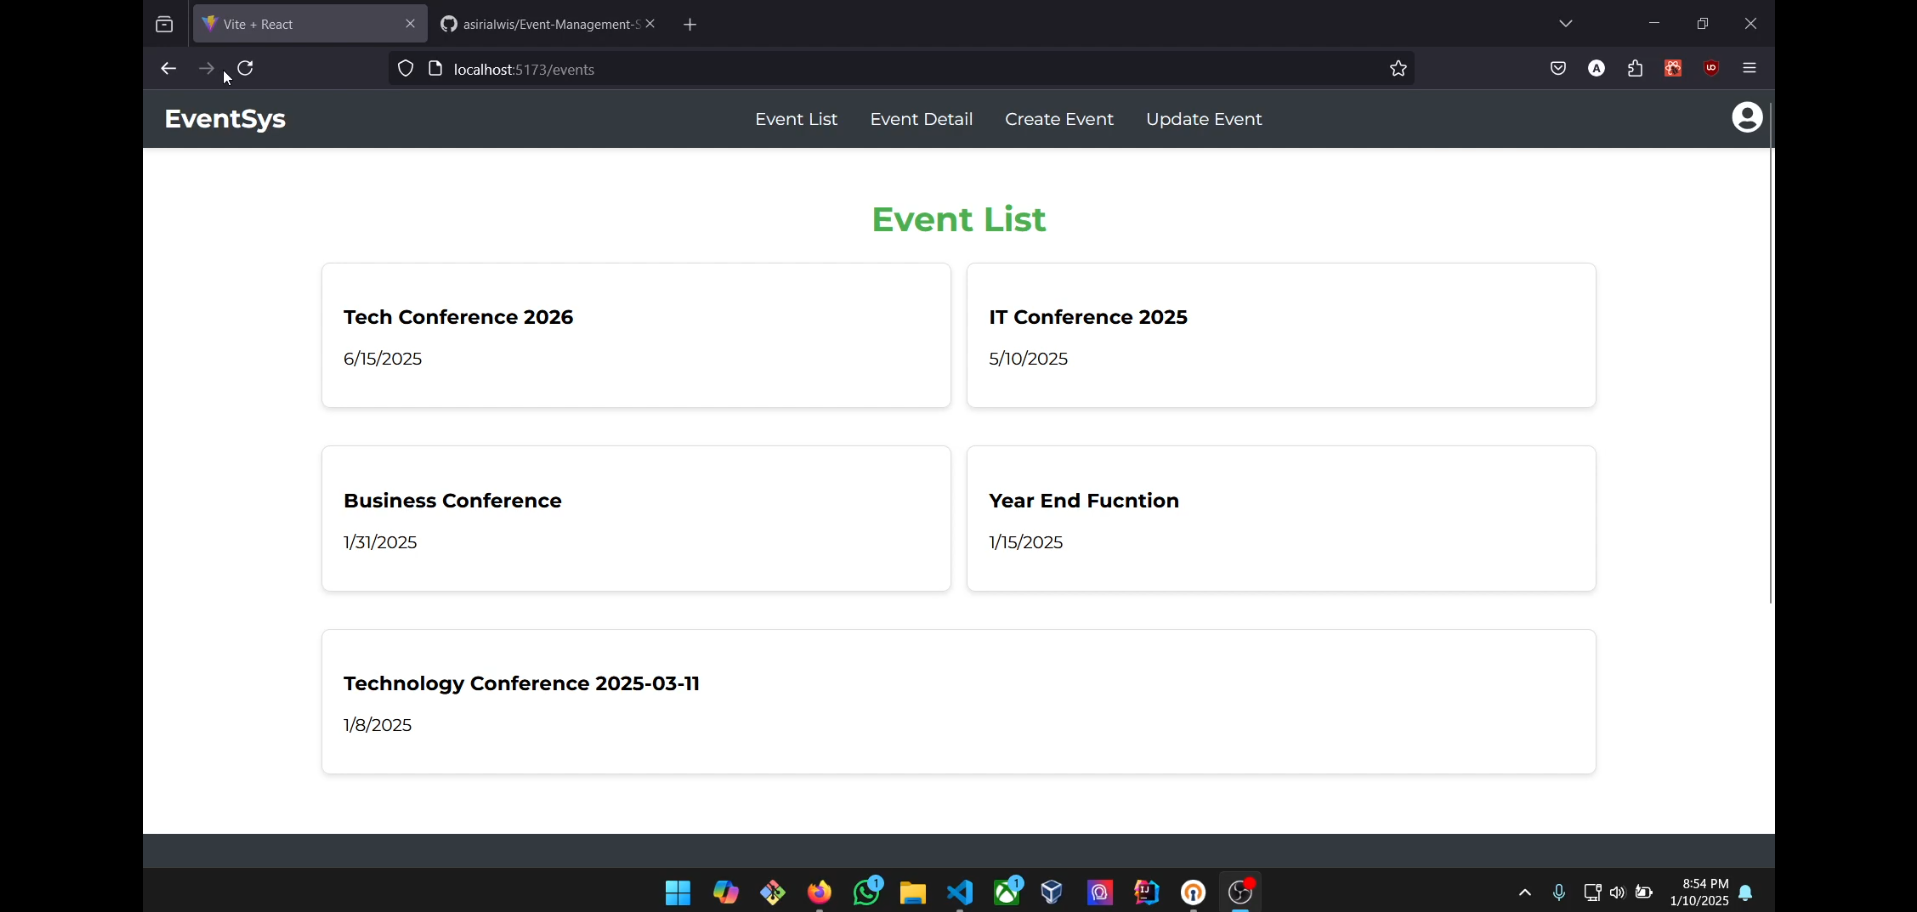This screenshot has height=912, width=1917.
Task: Go back with the browser back arrow
Action: coord(168,68)
